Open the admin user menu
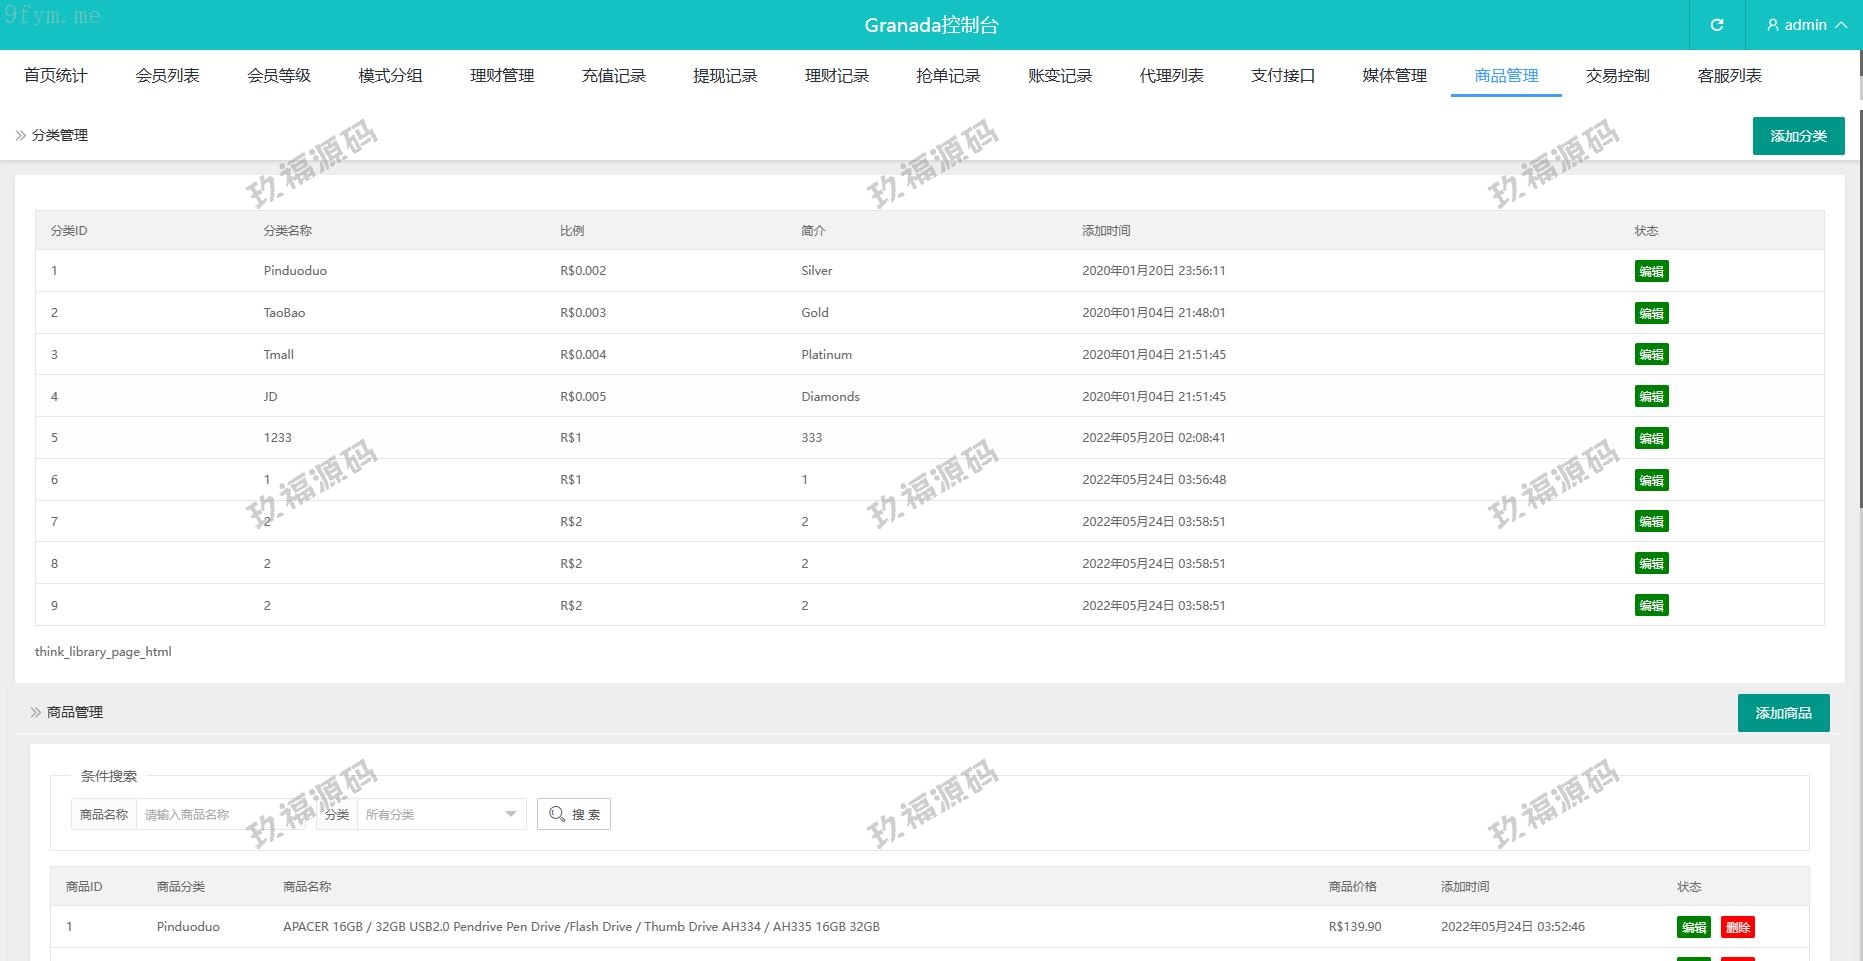1863x961 pixels. (x=1805, y=25)
